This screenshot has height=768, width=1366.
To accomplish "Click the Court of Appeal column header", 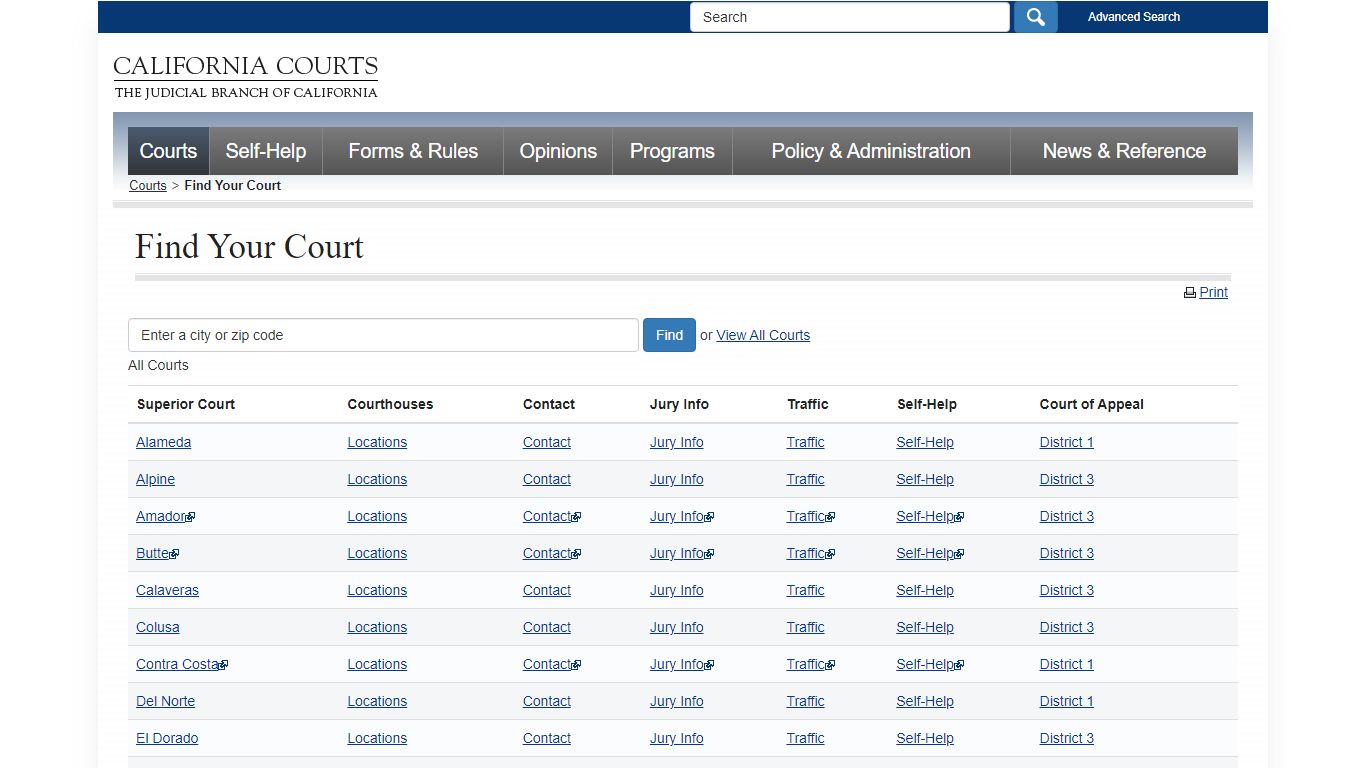I will pos(1091,404).
